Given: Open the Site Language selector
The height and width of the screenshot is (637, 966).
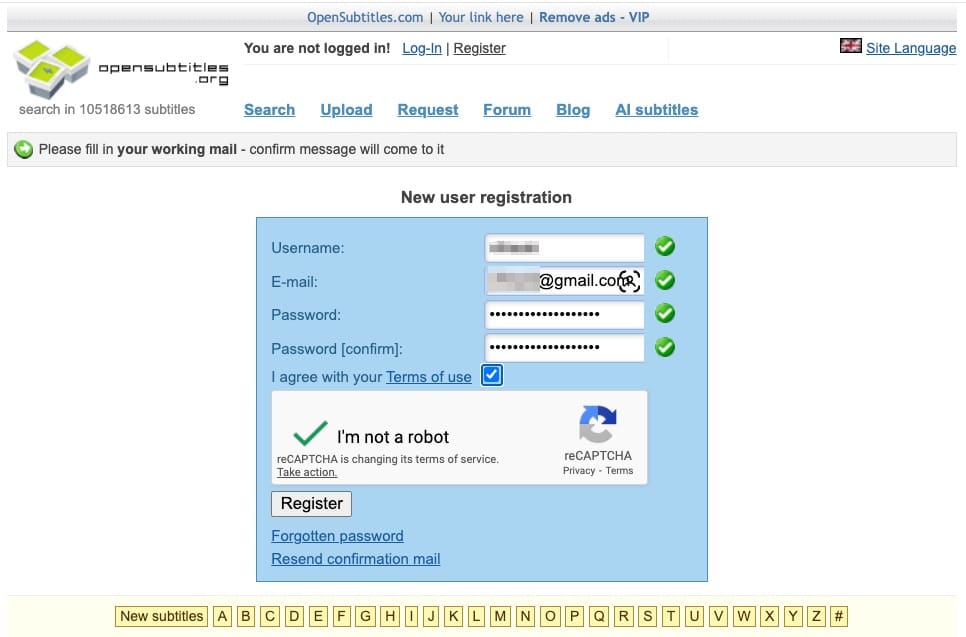Looking at the screenshot, I should (x=911, y=48).
